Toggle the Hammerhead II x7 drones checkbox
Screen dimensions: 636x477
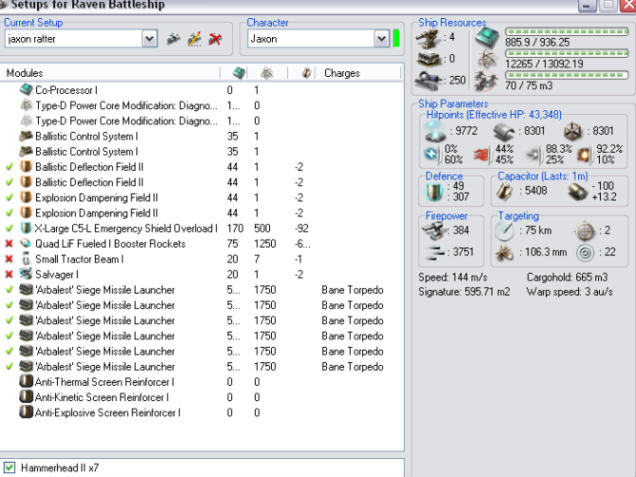[x=9, y=468]
